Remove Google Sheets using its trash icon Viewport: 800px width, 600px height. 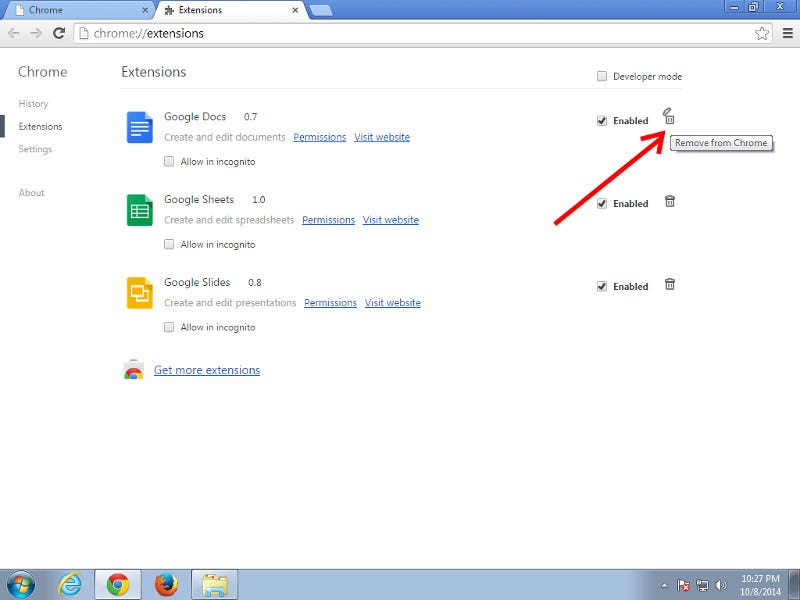click(670, 202)
